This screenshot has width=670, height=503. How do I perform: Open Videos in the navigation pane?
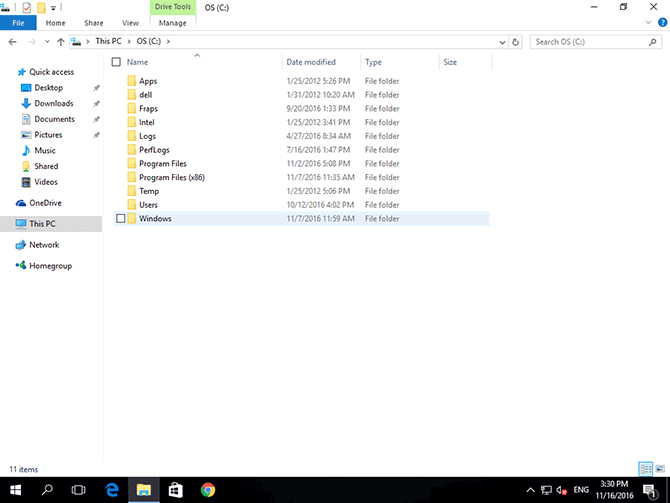46,182
